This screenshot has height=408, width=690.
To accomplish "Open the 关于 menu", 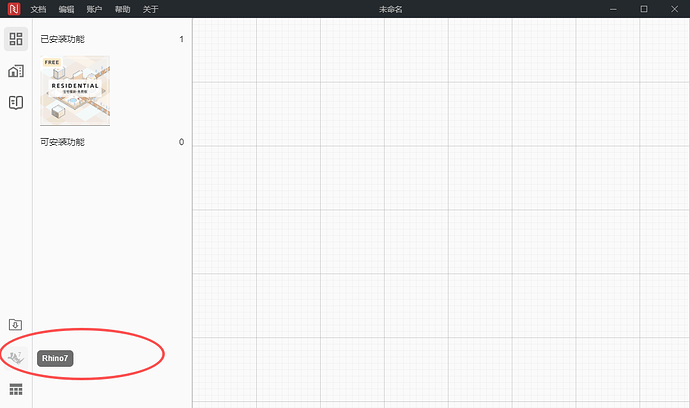I will click(150, 9).
